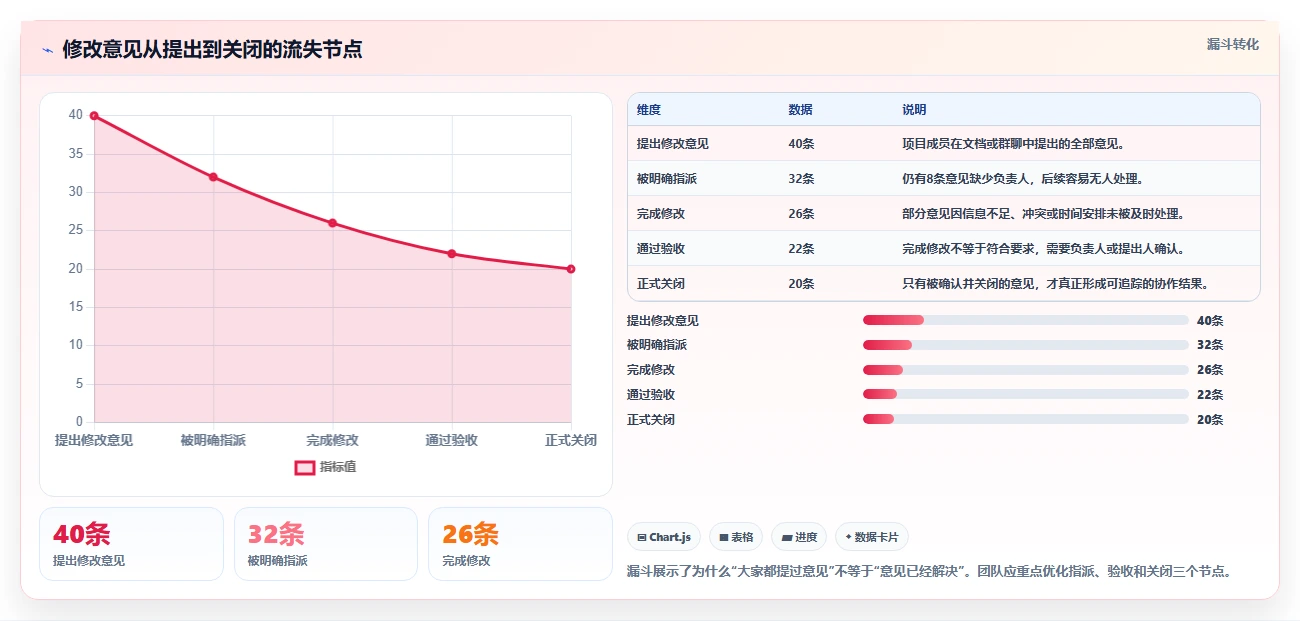Click the 20条 value beside progress bars

pyautogui.click(x=1210, y=420)
